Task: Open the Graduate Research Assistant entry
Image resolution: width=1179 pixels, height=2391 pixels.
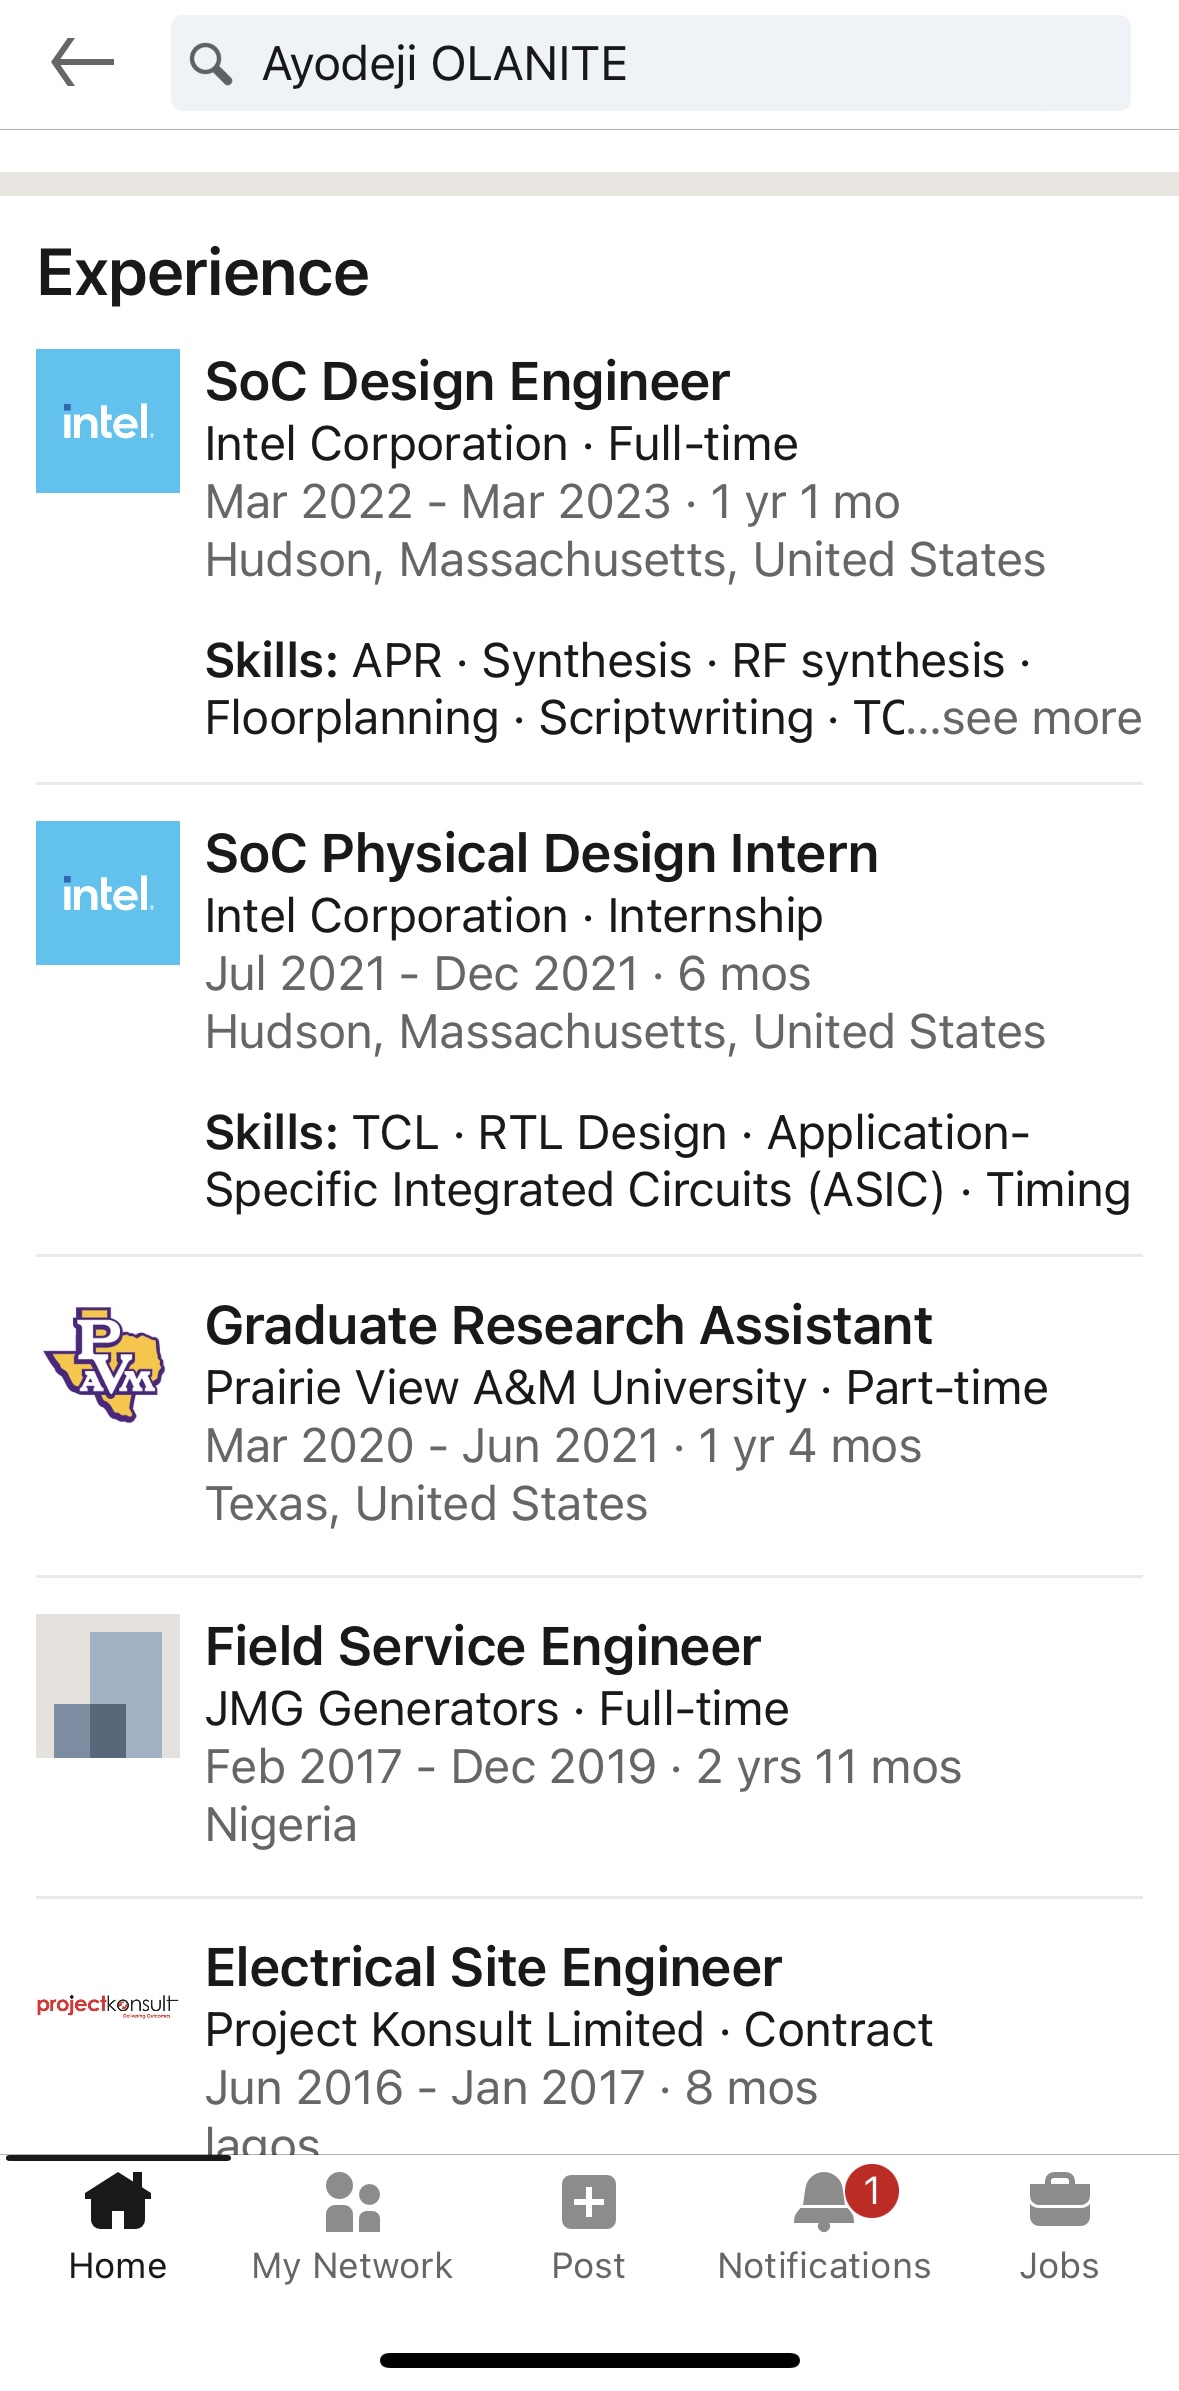Action: coord(568,1326)
